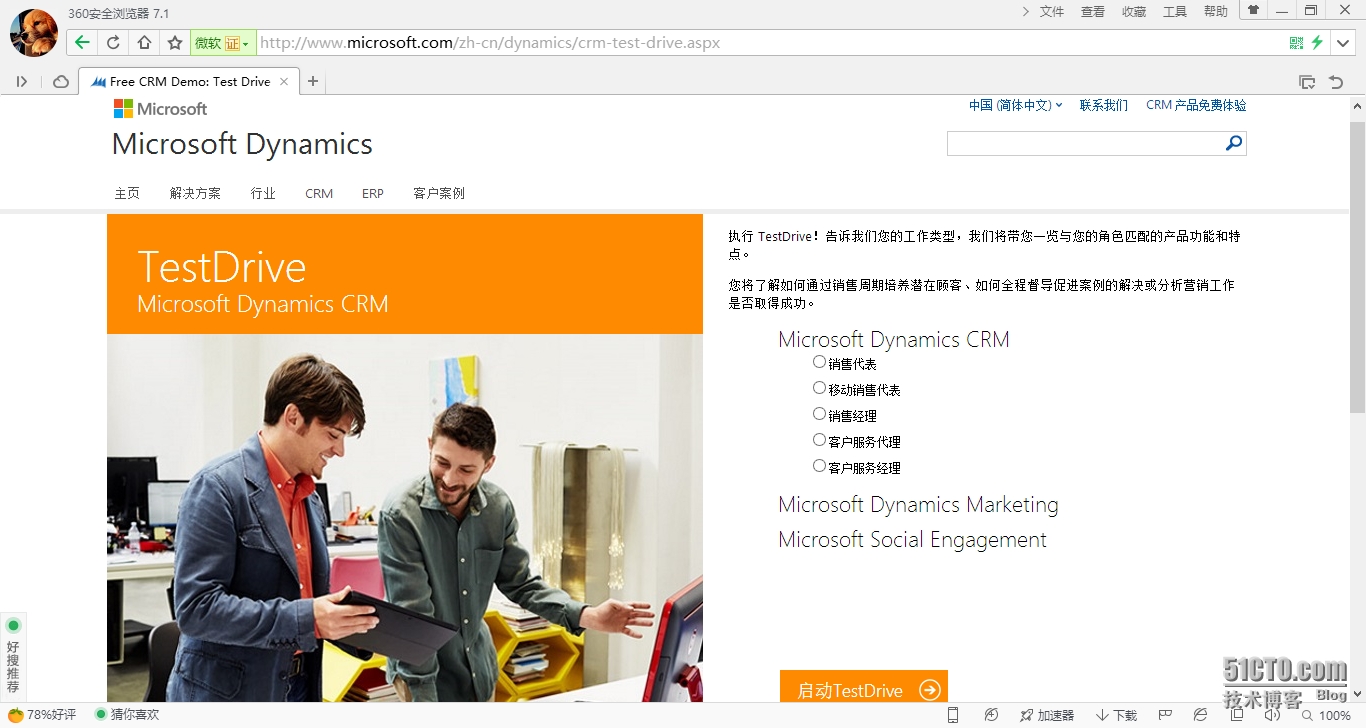Select the 客户服务代理 radio button
Viewport: 1366px width, 728px height.
click(x=819, y=440)
